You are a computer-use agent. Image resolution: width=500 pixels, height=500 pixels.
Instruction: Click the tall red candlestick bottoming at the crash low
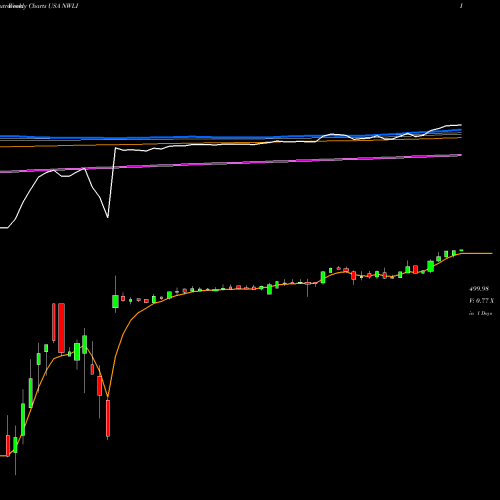pyautogui.click(x=108, y=418)
